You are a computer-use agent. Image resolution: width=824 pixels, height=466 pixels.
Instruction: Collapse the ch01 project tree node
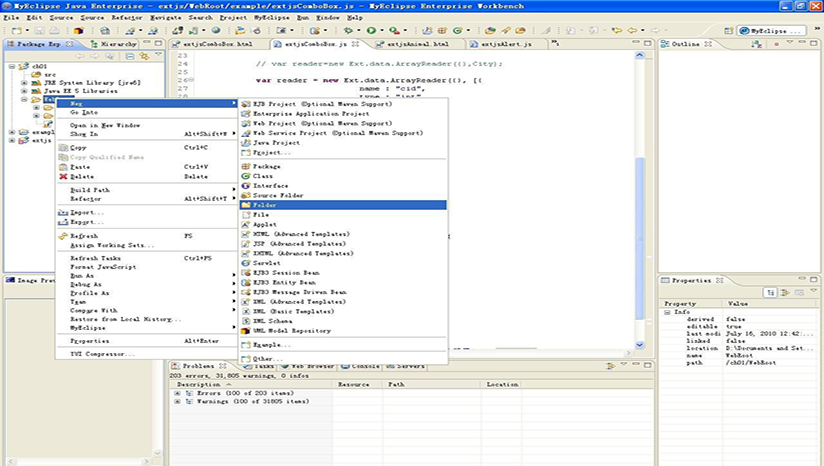point(12,66)
